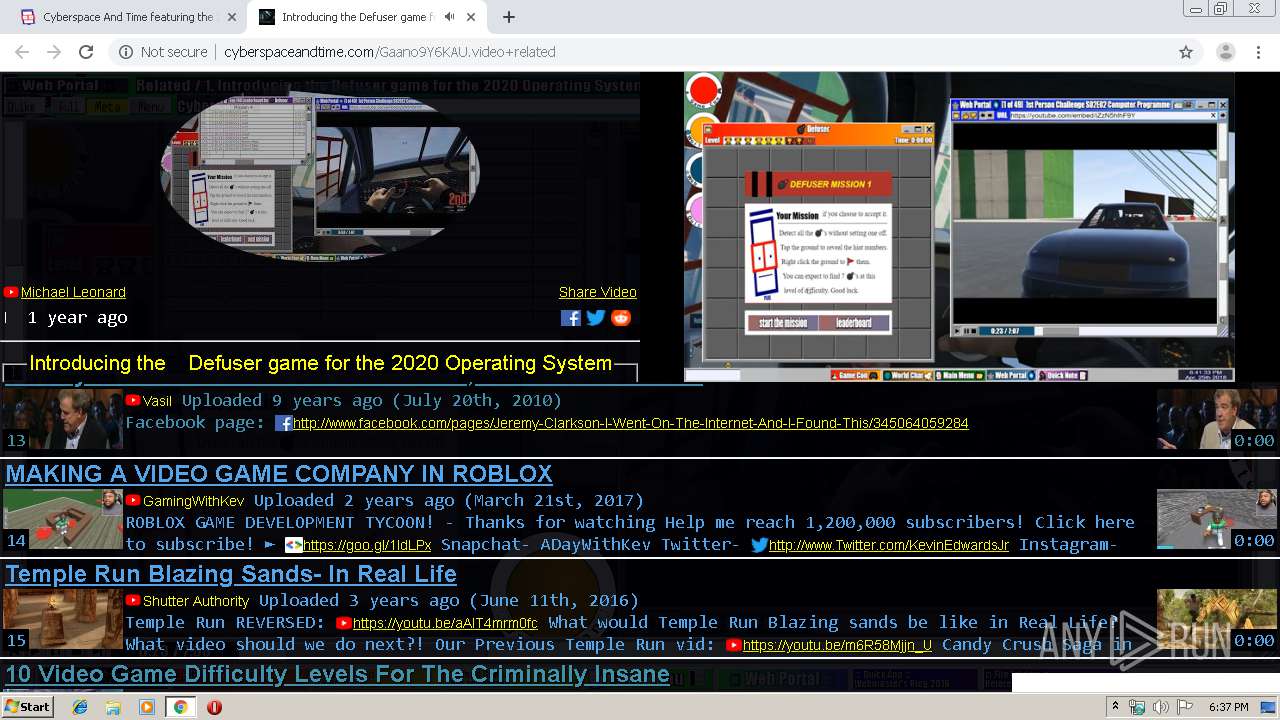Show hidden system tray icons

point(1116,707)
